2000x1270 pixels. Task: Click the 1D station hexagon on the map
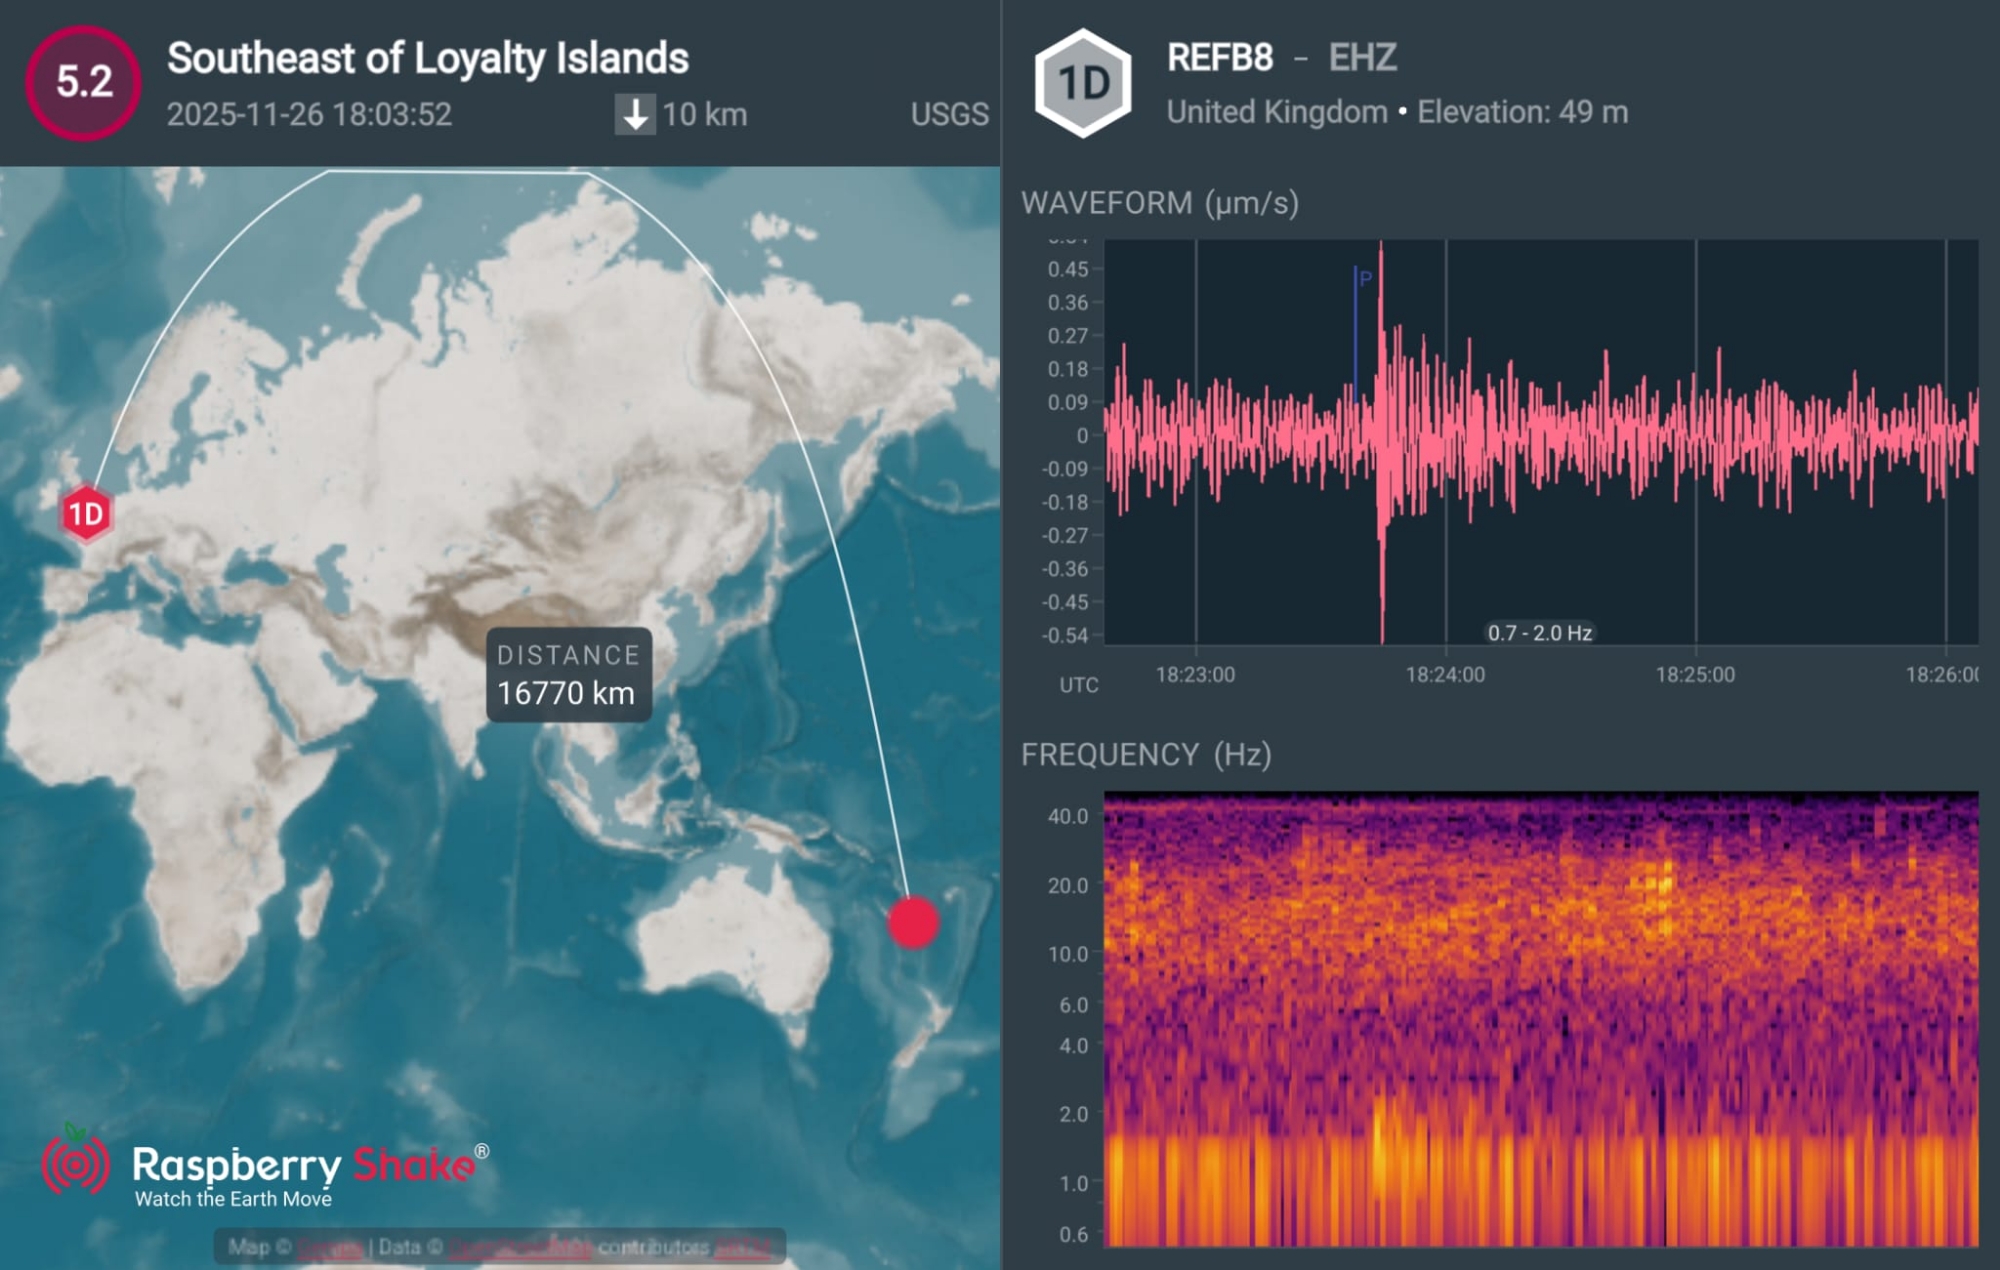(86, 514)
